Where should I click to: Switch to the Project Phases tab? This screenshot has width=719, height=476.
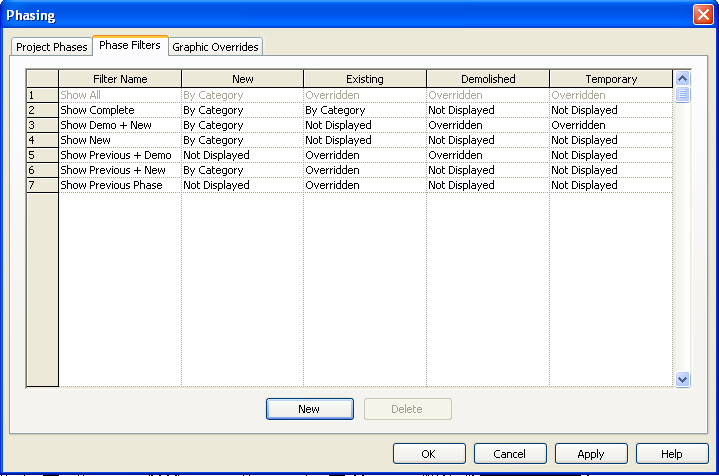pos(52,47)
